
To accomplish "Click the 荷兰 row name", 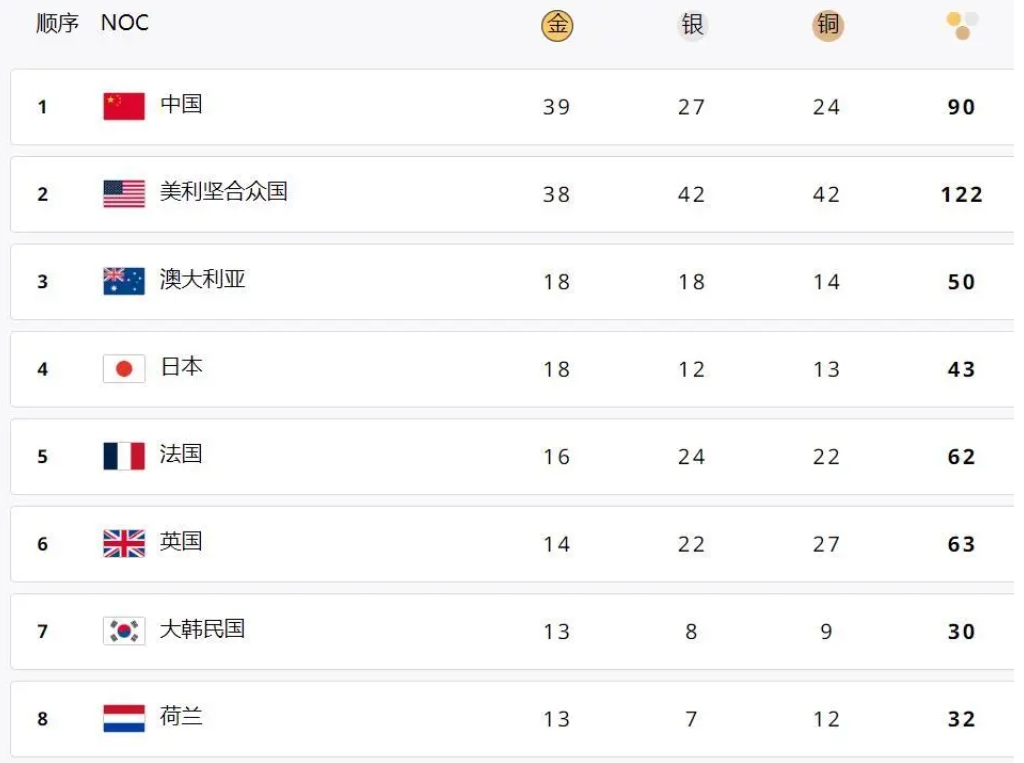I will (x=181, y=716).
